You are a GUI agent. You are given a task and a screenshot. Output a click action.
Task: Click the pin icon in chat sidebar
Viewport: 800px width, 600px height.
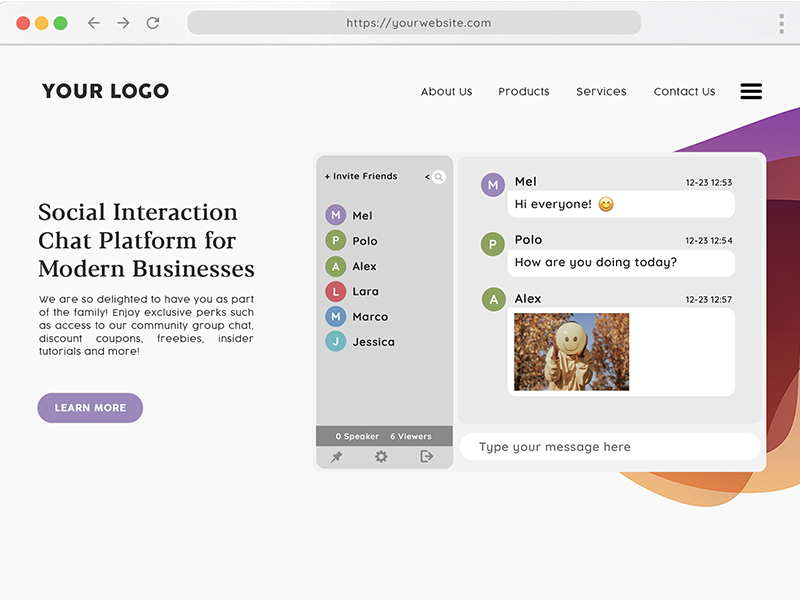tap(337, 457)
